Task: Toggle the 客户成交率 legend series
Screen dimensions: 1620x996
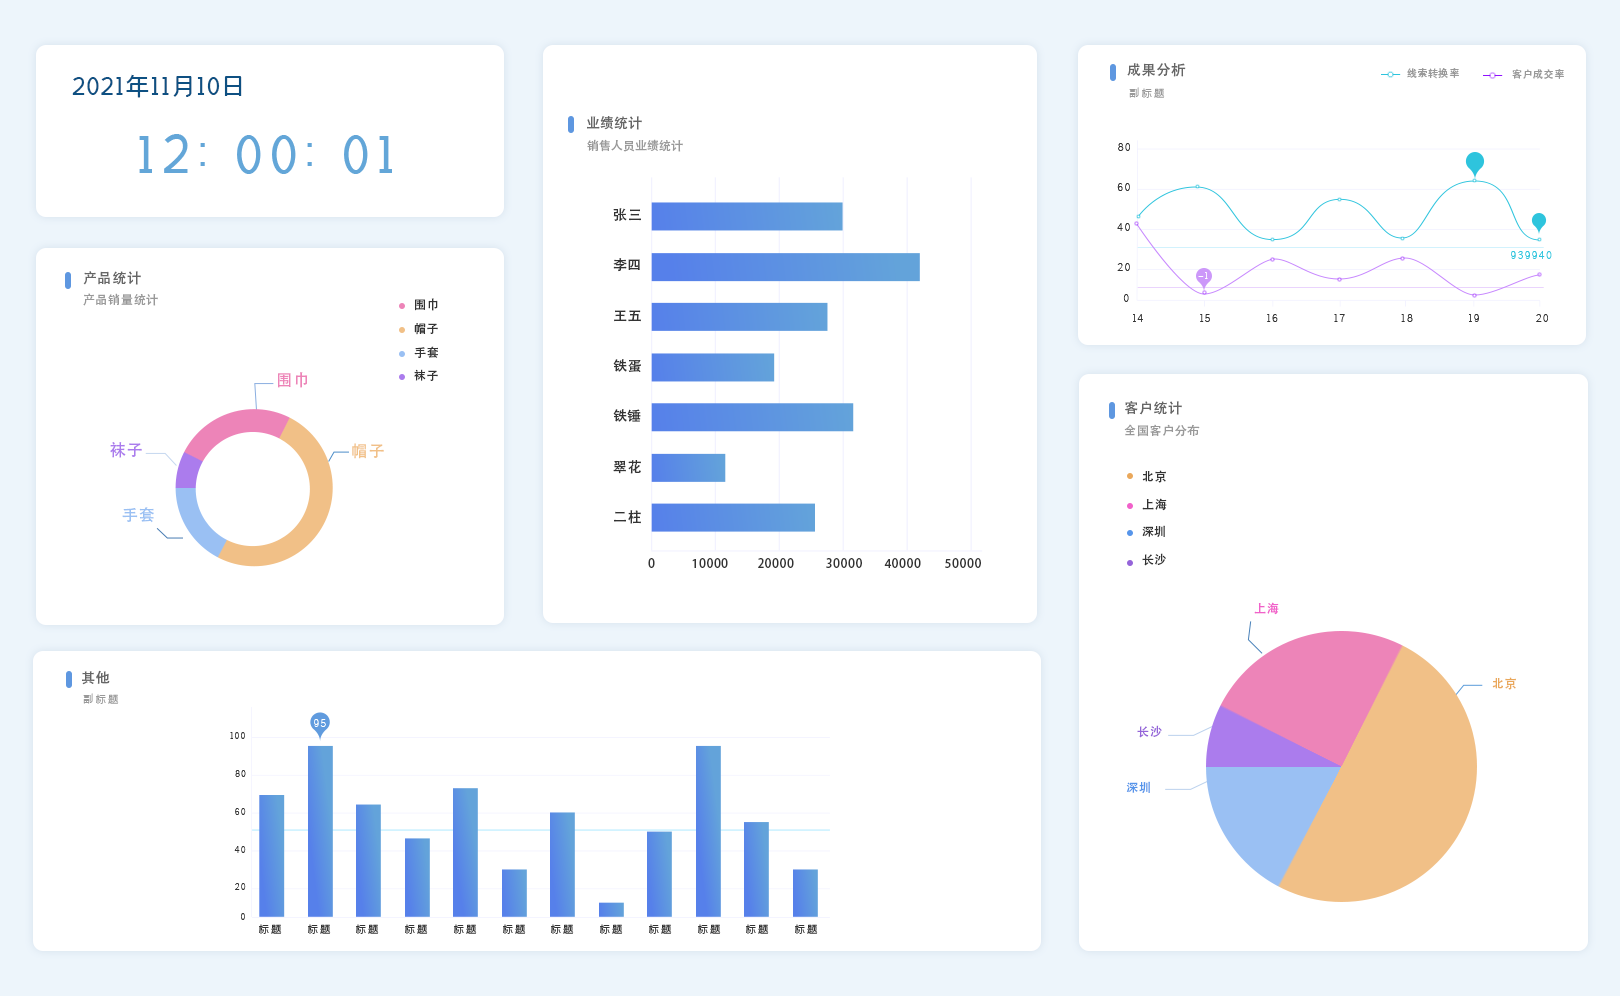Action: [x=1525, y=75]
